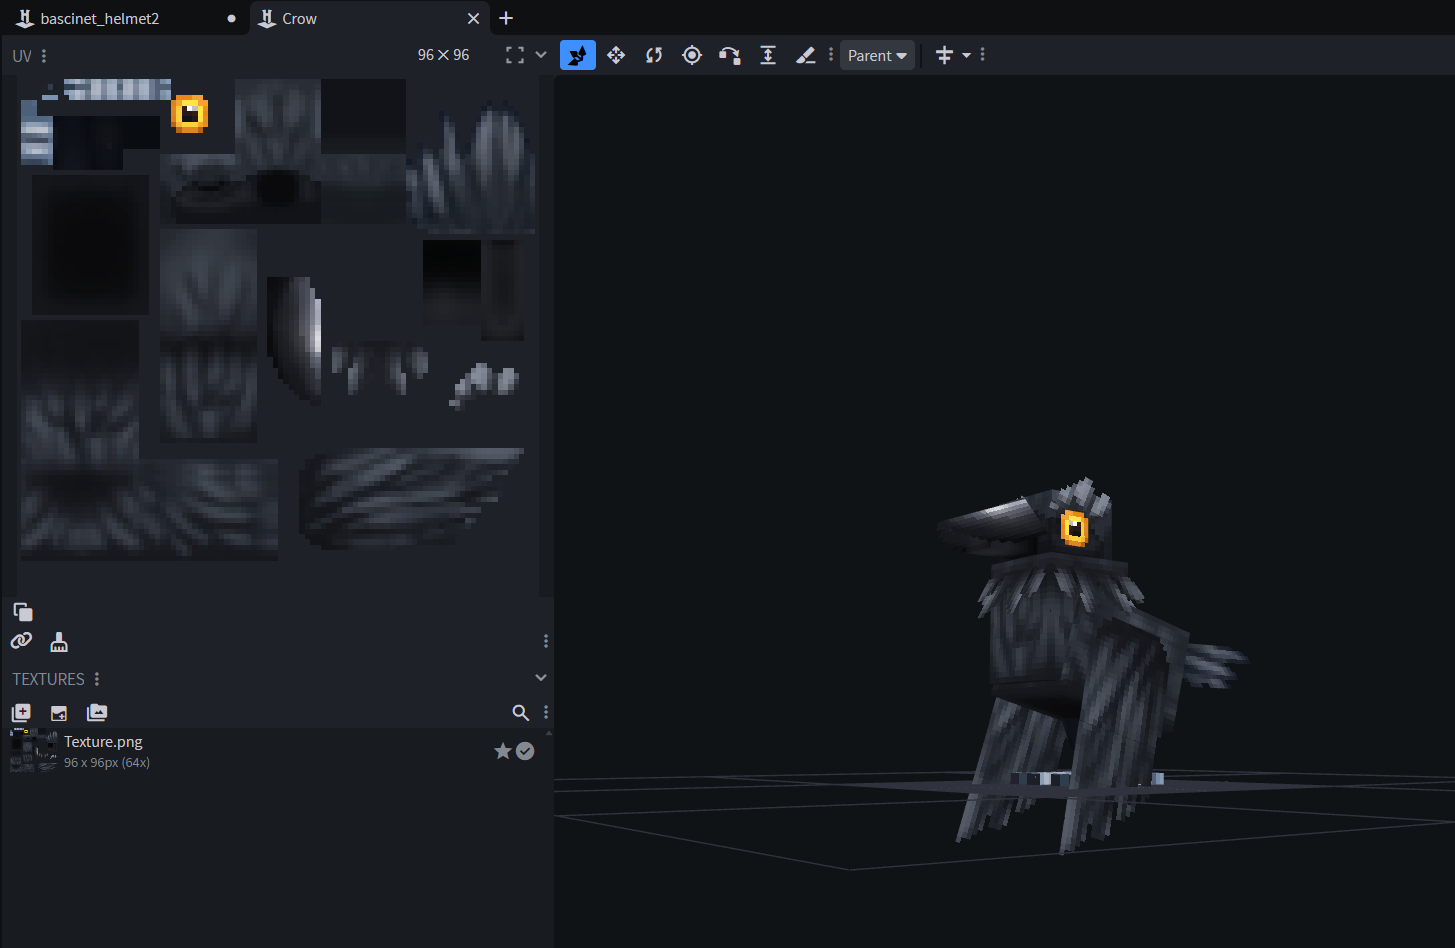Close the Crow tab

[474, 18]
